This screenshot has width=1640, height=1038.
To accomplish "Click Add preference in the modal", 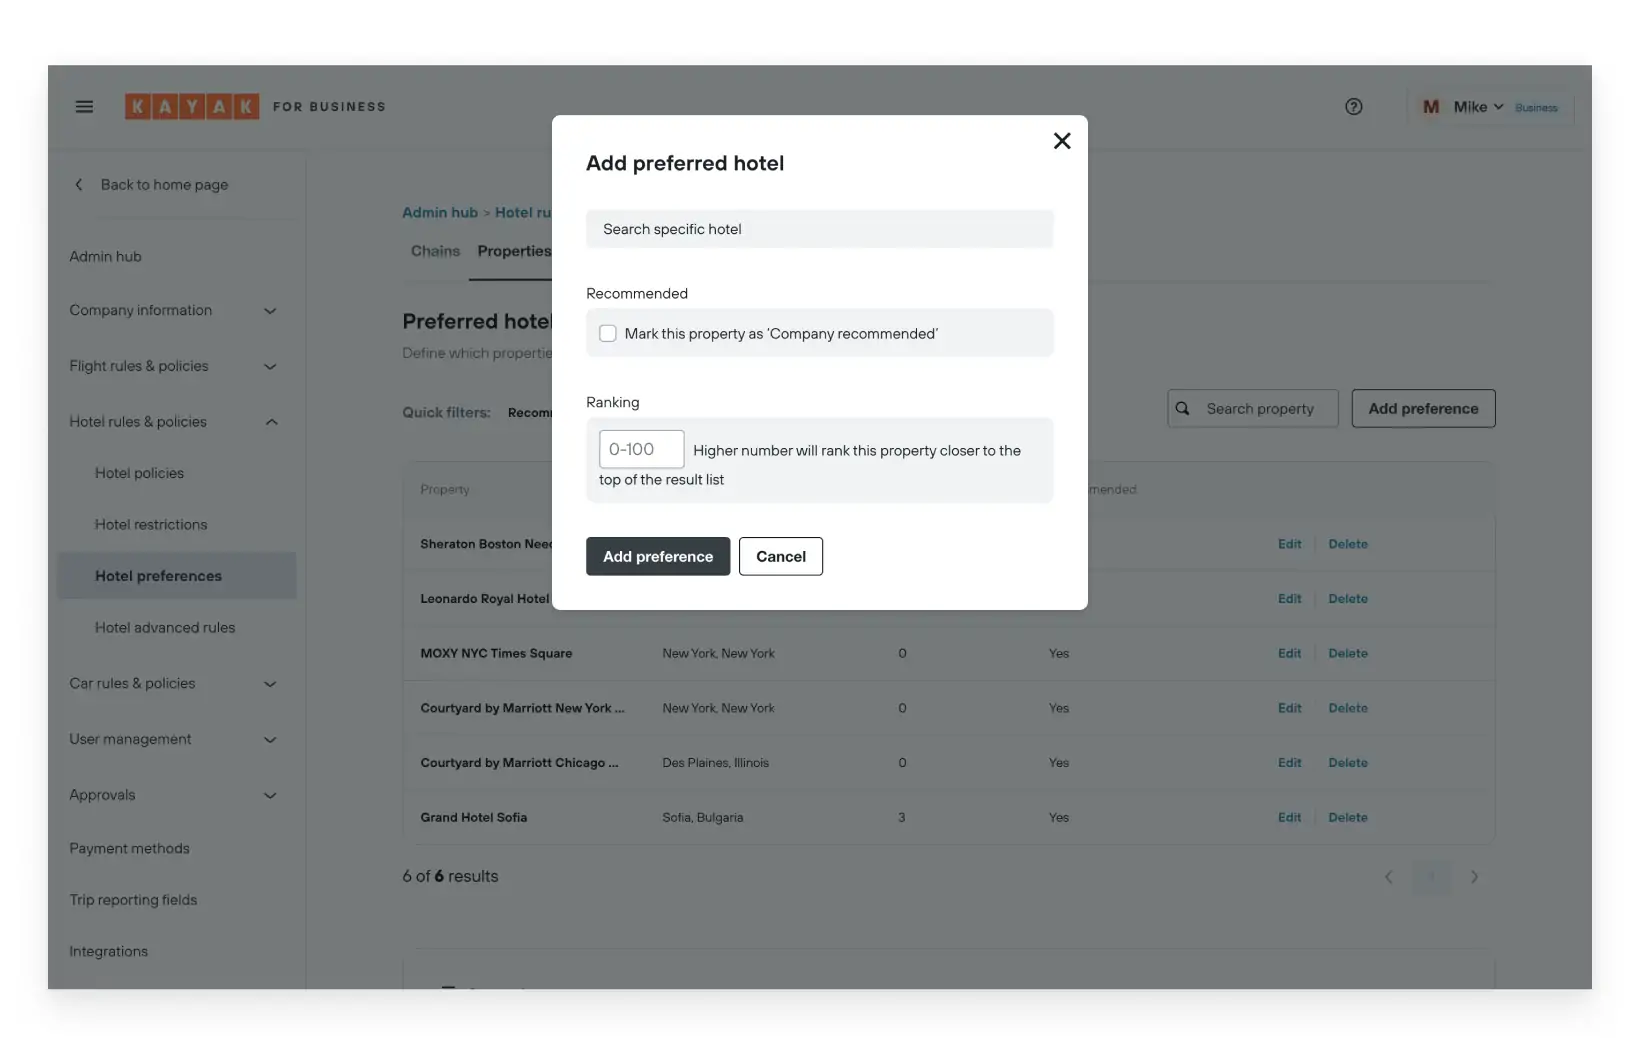I will (x=657, y=556).
